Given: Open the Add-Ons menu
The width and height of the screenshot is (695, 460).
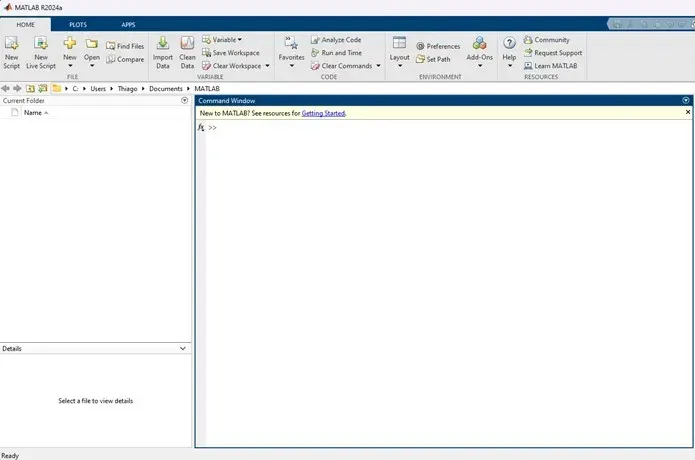Looking at the screenshot, I should point(480,53).
